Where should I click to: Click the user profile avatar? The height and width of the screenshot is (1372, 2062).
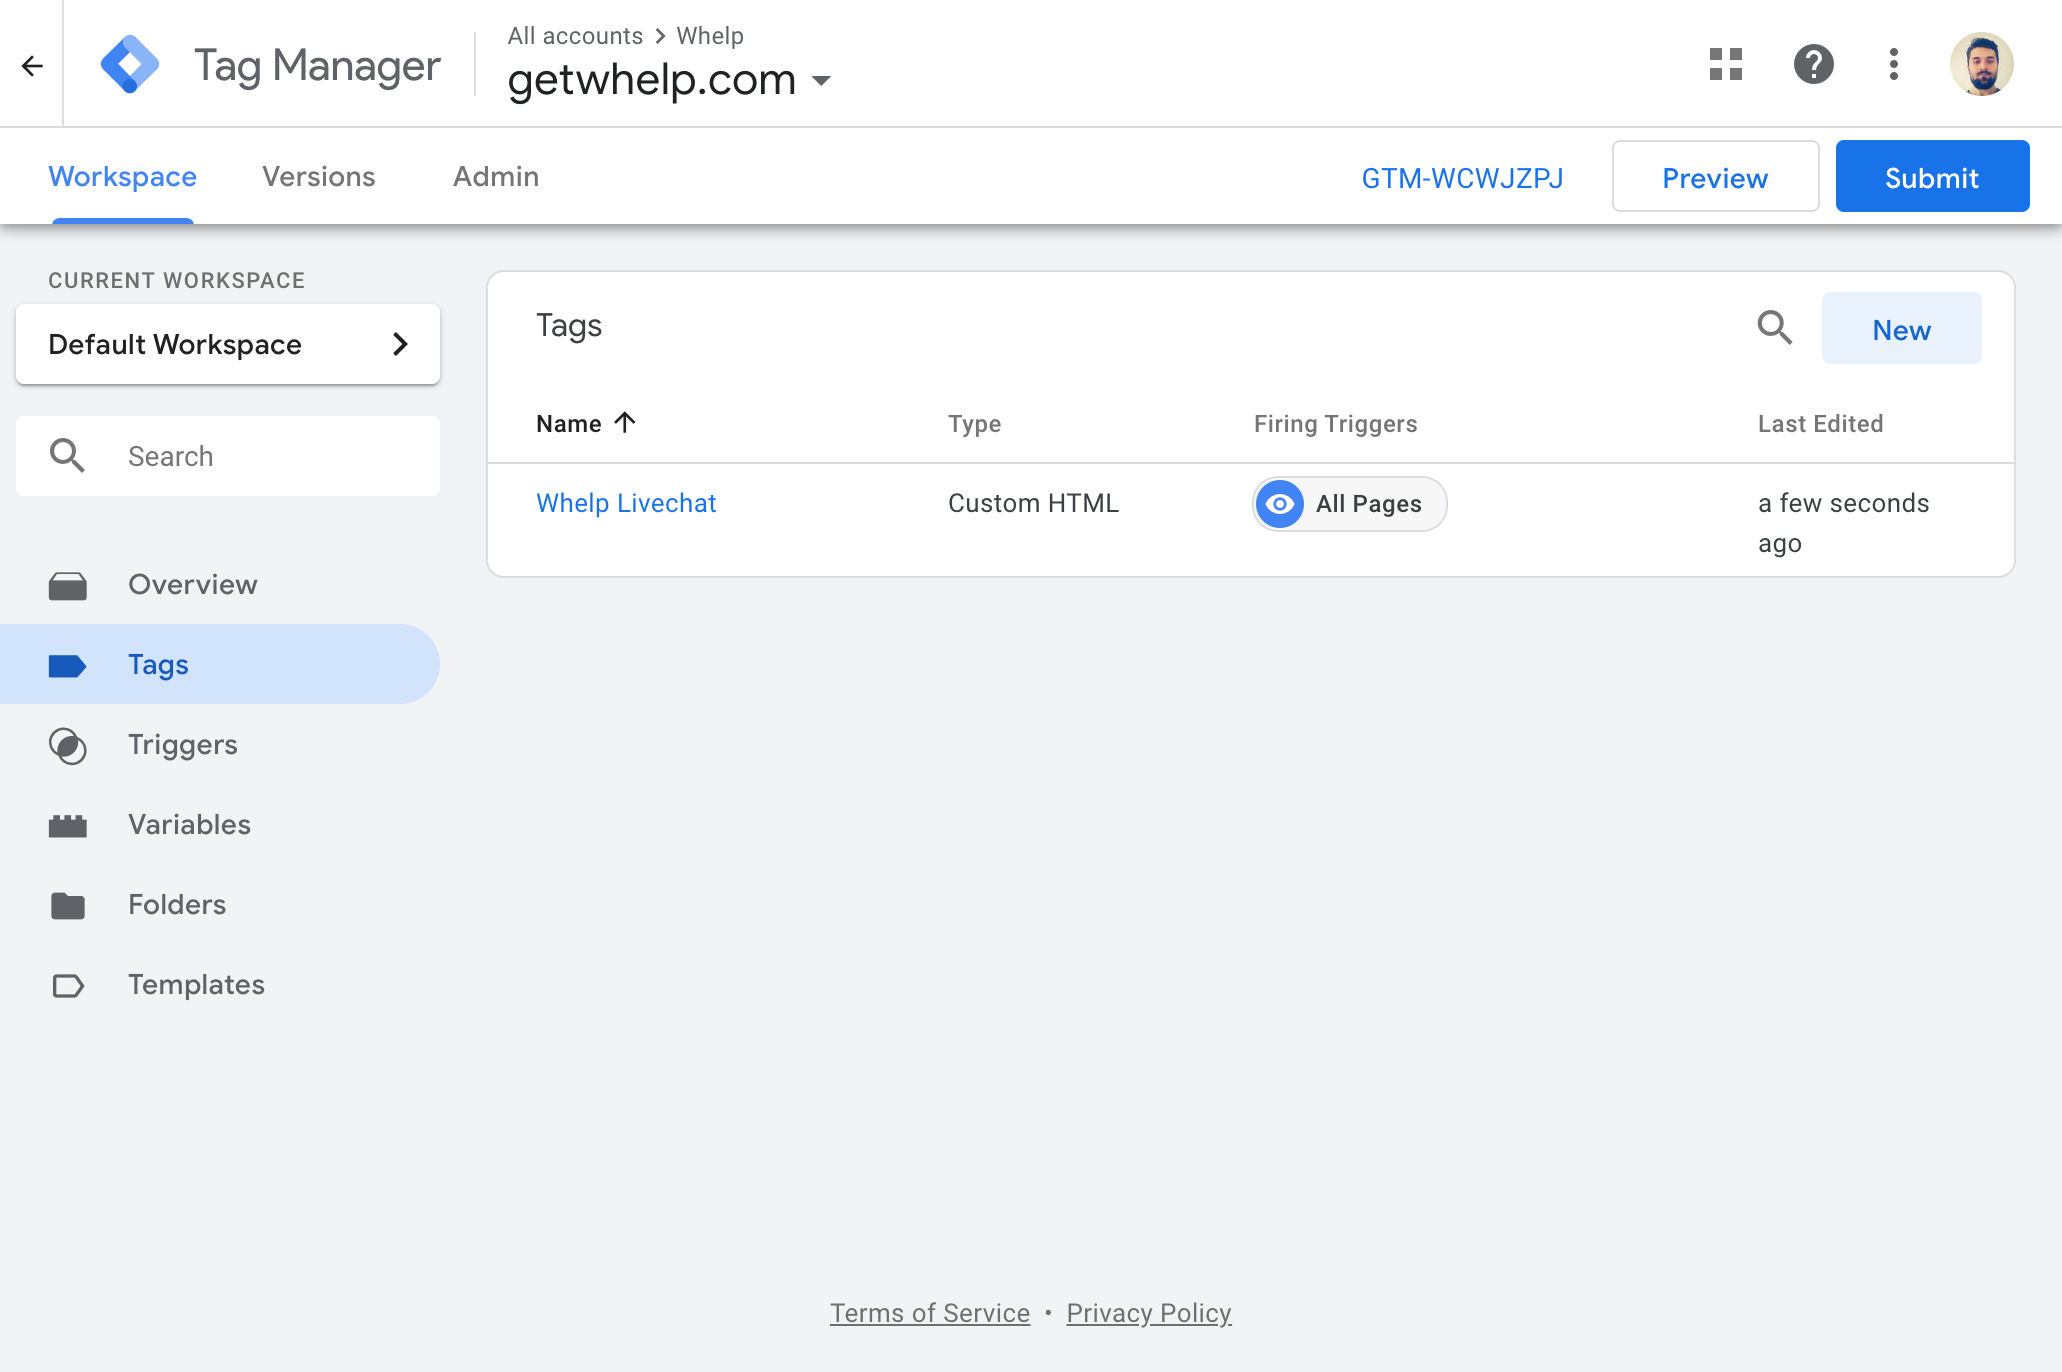pos(1981,65)
